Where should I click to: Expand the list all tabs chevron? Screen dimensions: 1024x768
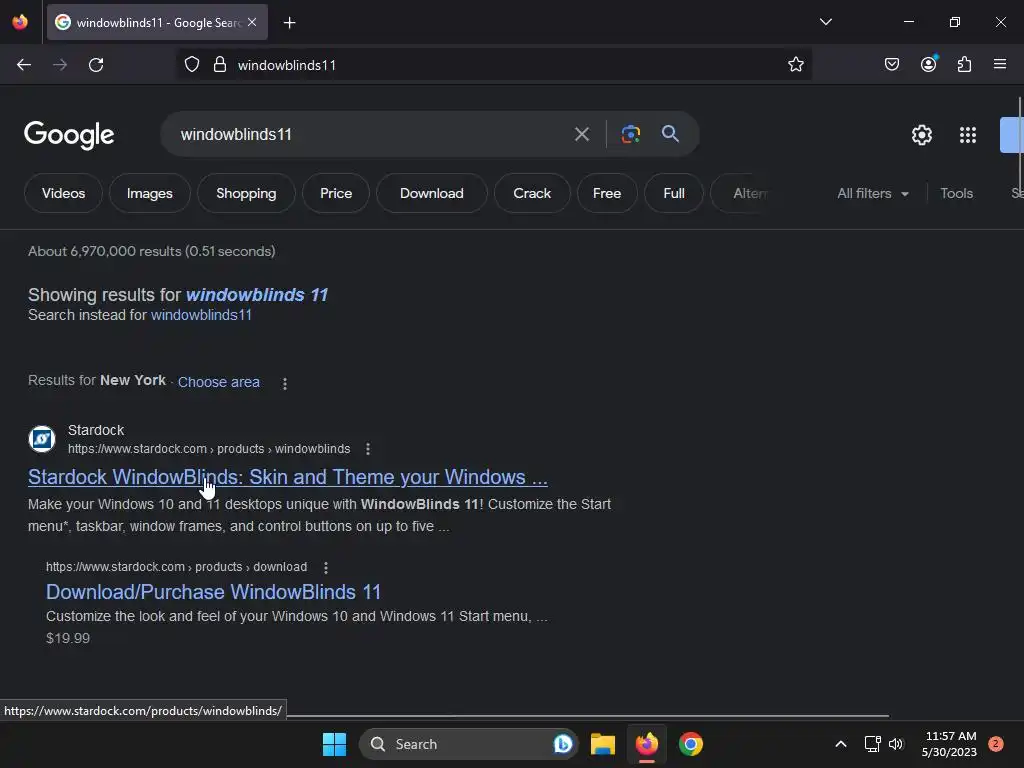point(825,22)
